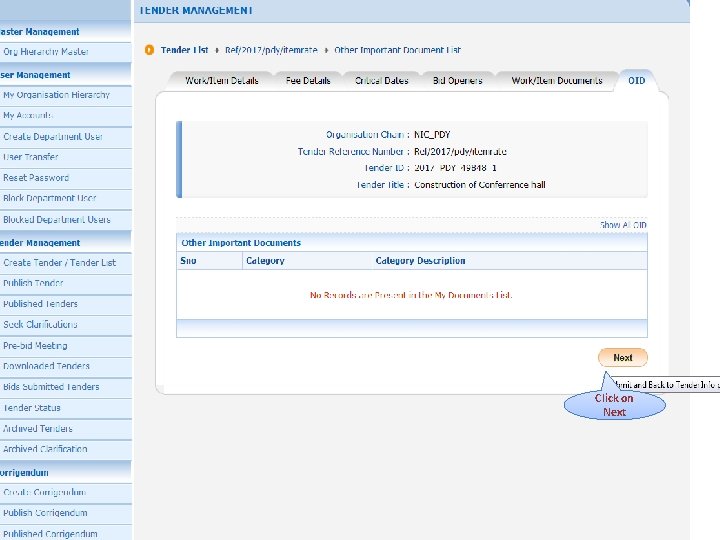Click the Tender ID value 2017_PDY_49848_1
The image size is (720, 540).
(455, 168)
